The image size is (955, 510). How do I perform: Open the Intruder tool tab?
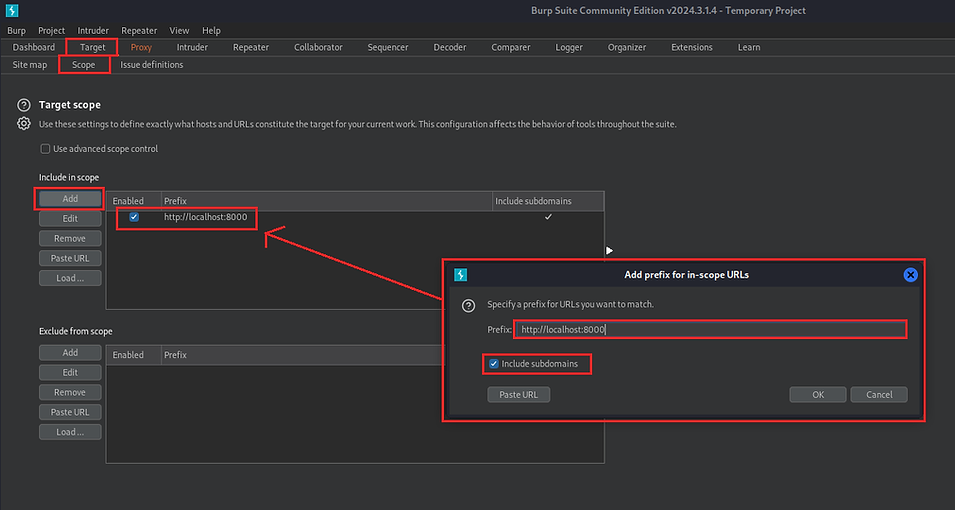click(x=192, y=47)
